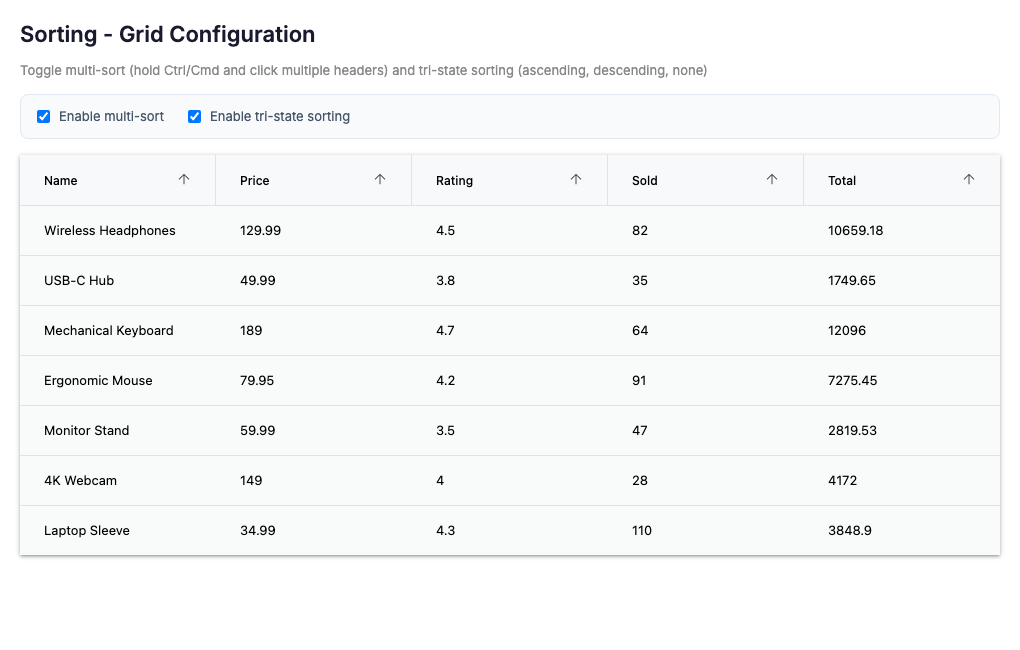Select the Laptop Sleeve row name cell
The image size is (1020, 650).
click(x=87, y=531)
